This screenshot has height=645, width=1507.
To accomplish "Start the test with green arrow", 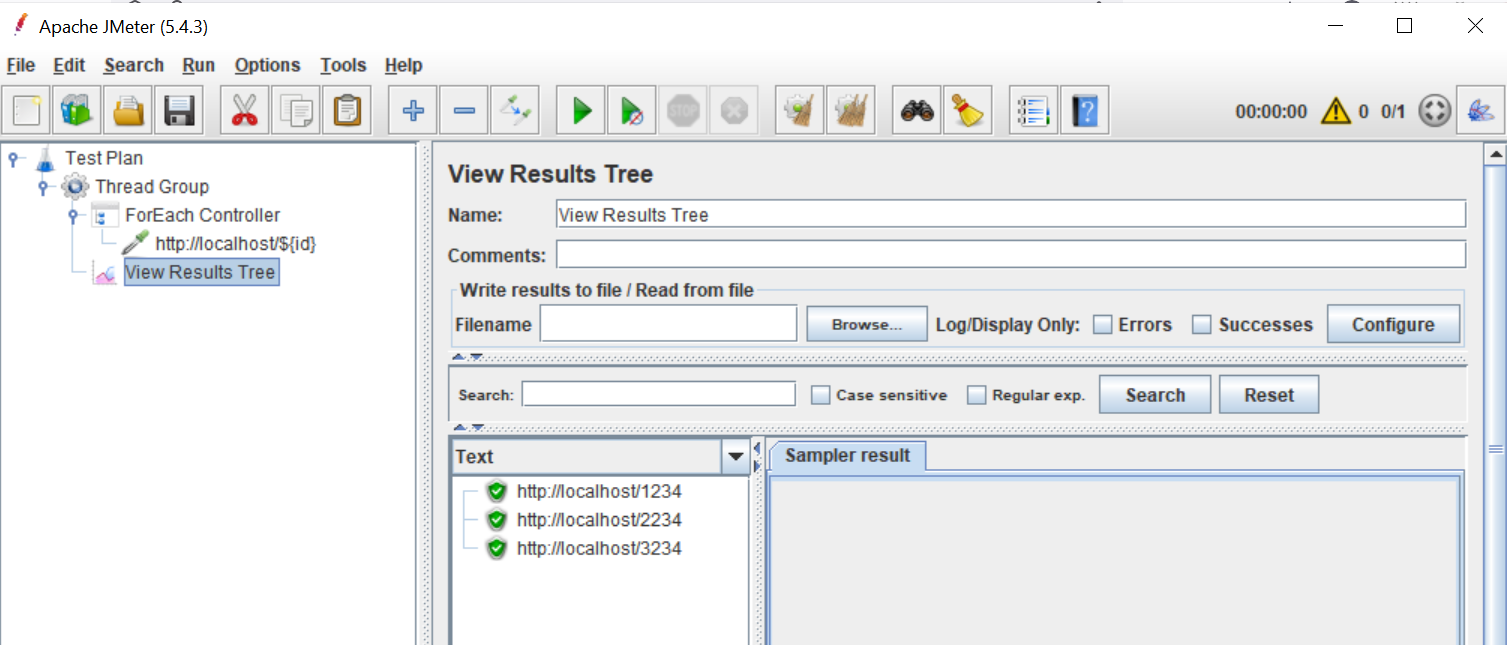I will pyautogui.click(x=581, y=110).
